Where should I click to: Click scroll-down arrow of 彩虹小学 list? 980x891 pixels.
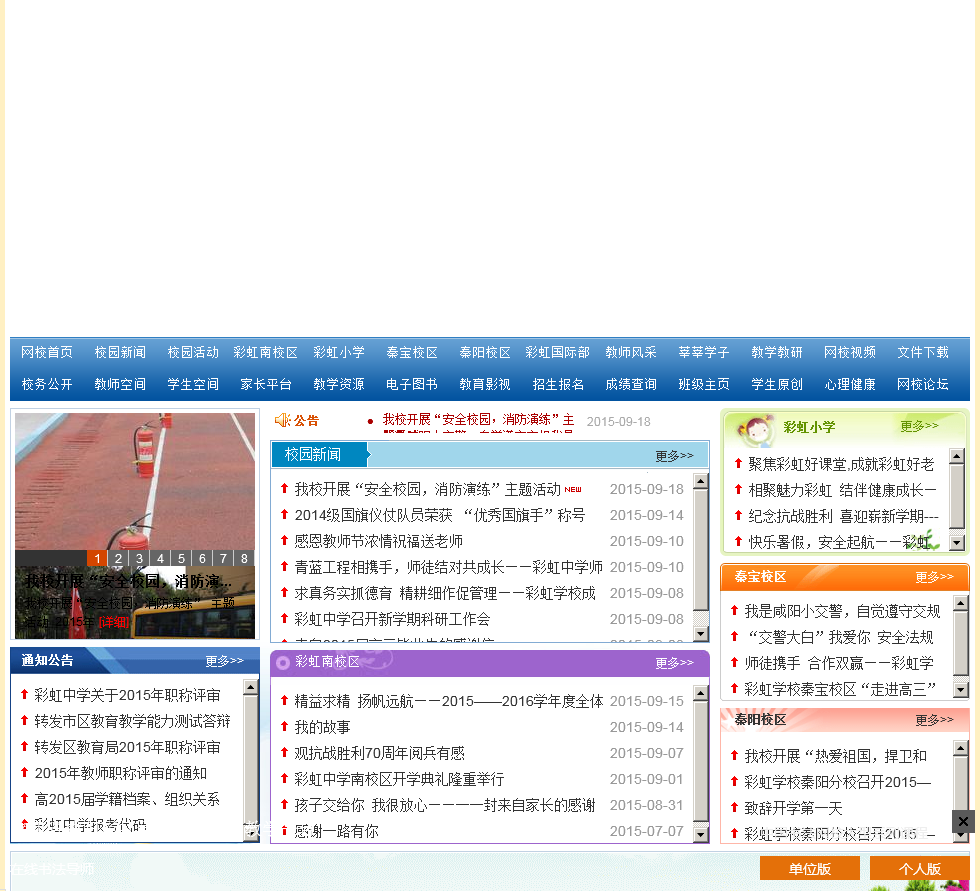click(957, 543)
